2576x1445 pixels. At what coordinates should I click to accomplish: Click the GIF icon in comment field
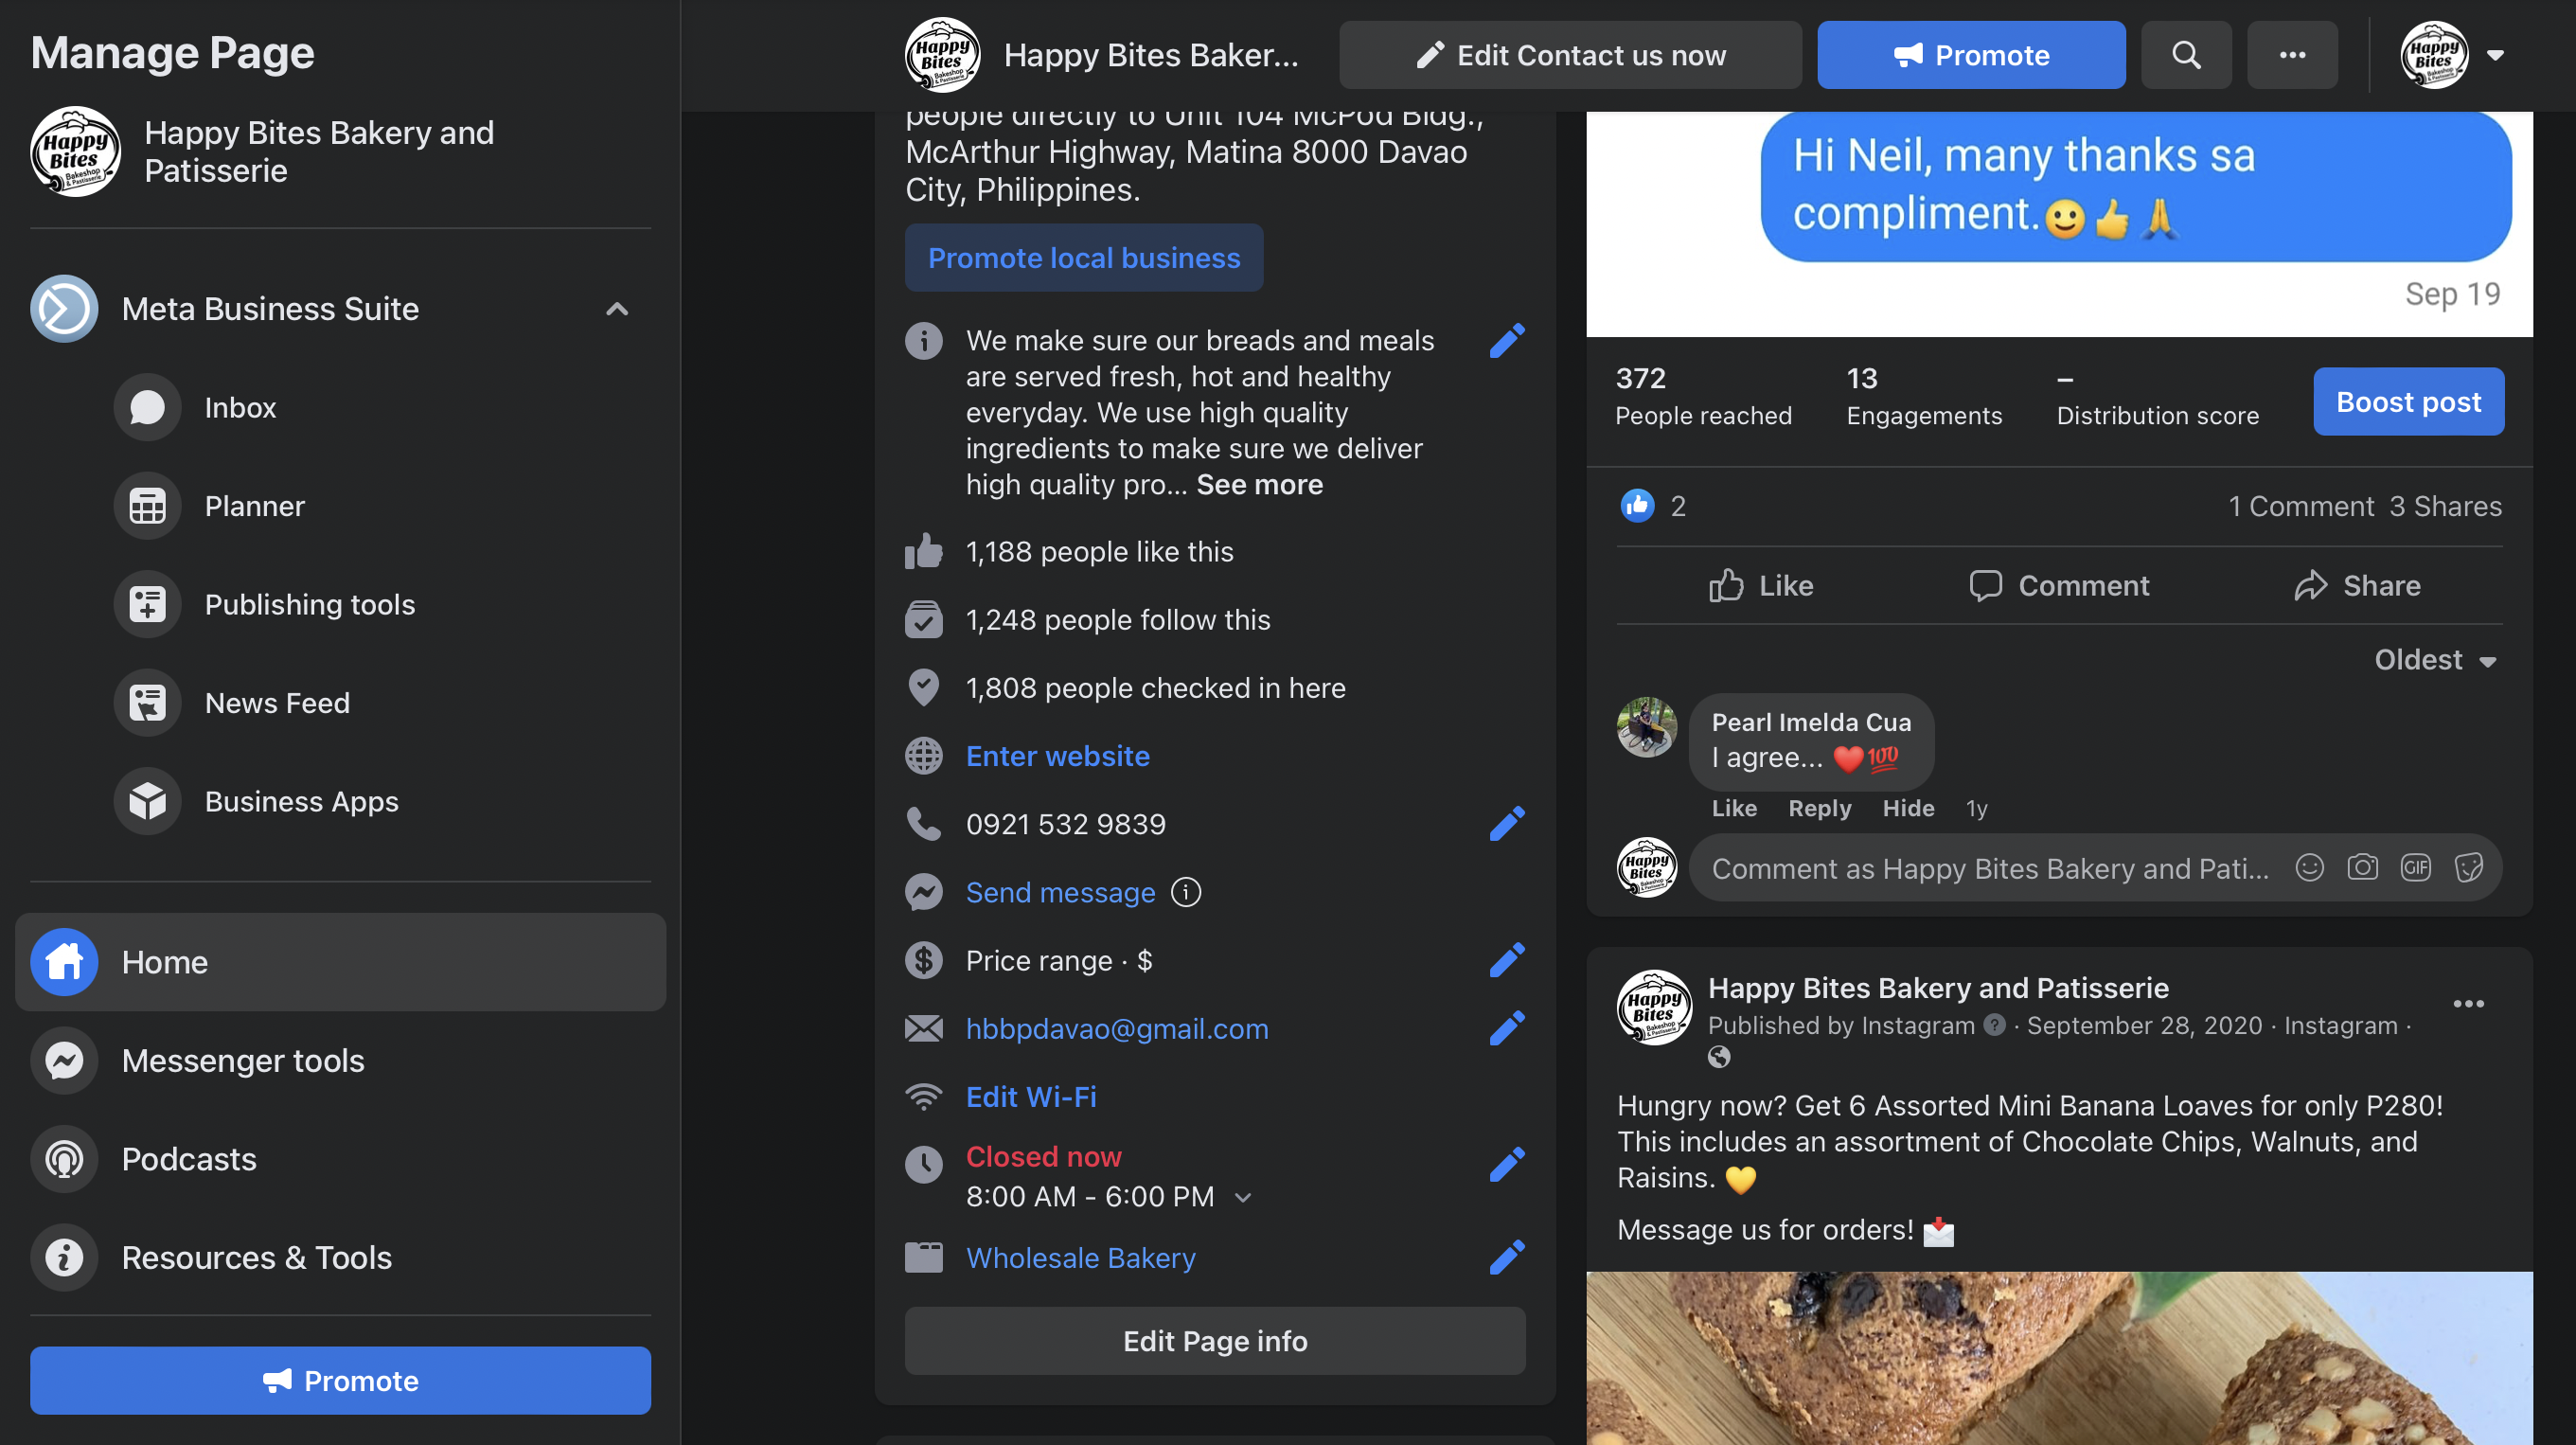pos(2415,867)
